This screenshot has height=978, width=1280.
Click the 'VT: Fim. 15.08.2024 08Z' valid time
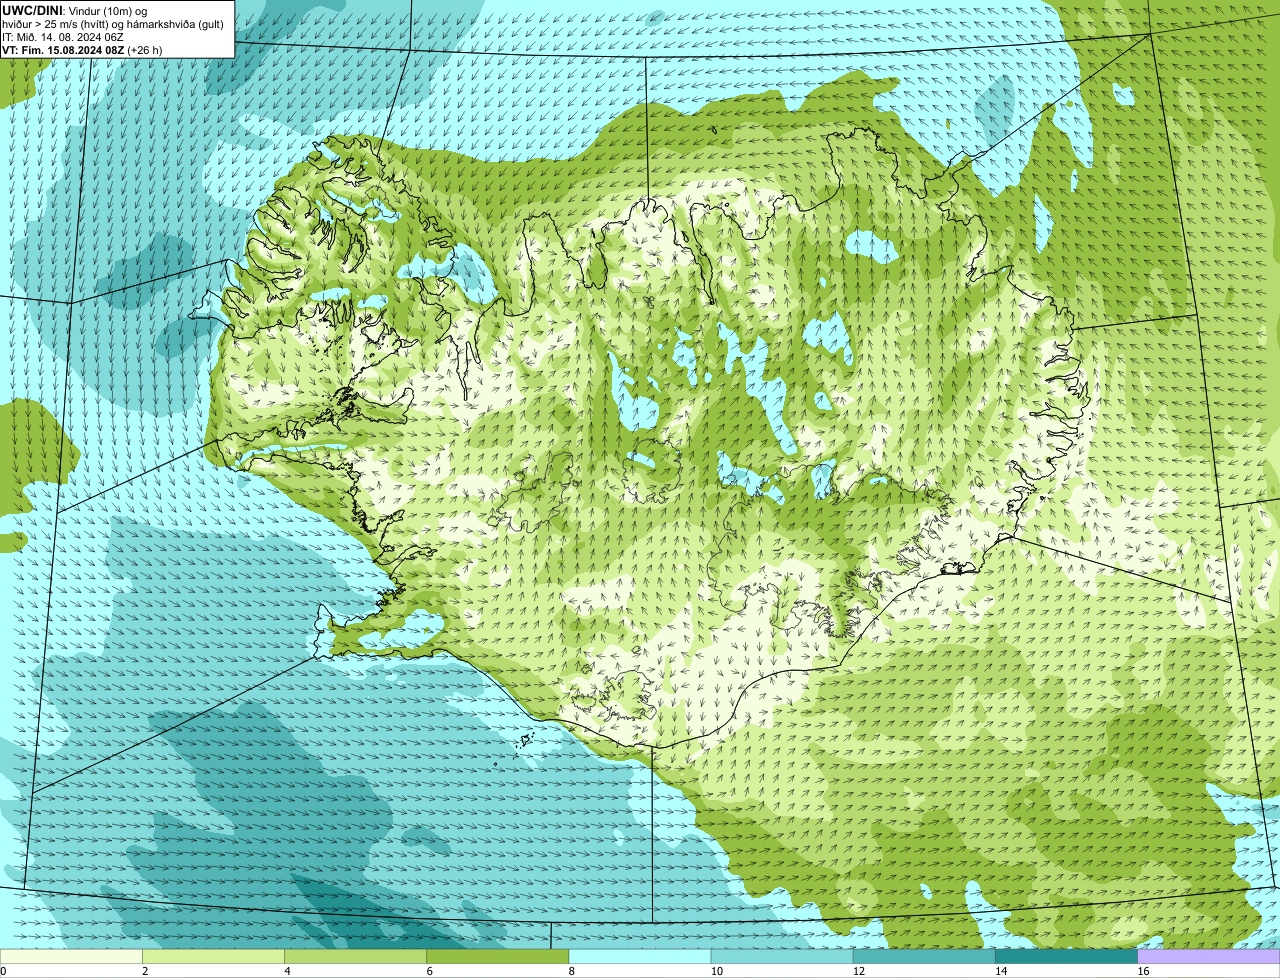pos(63,50)
